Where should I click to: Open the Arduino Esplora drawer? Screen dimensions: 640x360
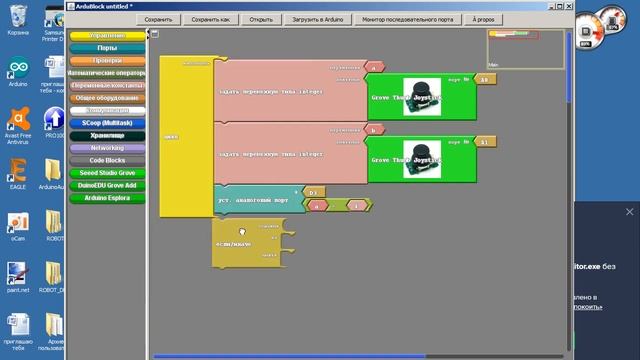coord(107,198)
